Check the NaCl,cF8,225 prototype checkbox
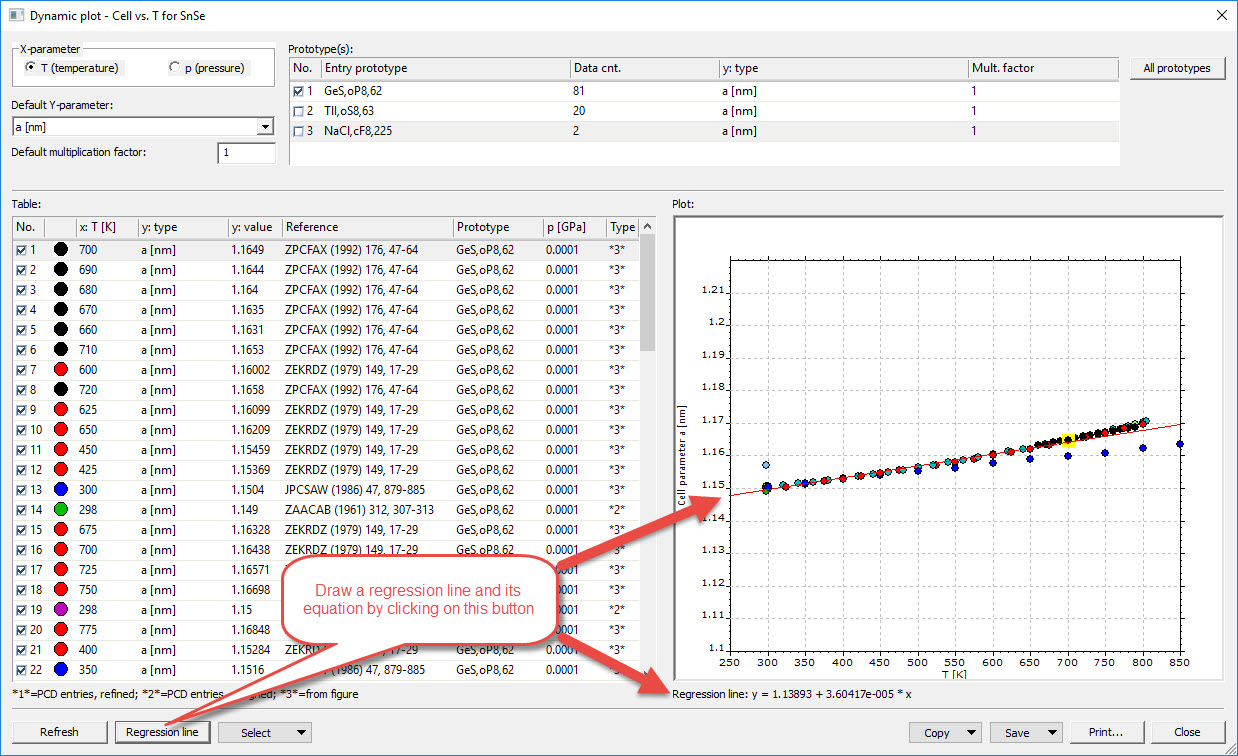This screenshot has width=1238, height=756. [x=299, y=131]
